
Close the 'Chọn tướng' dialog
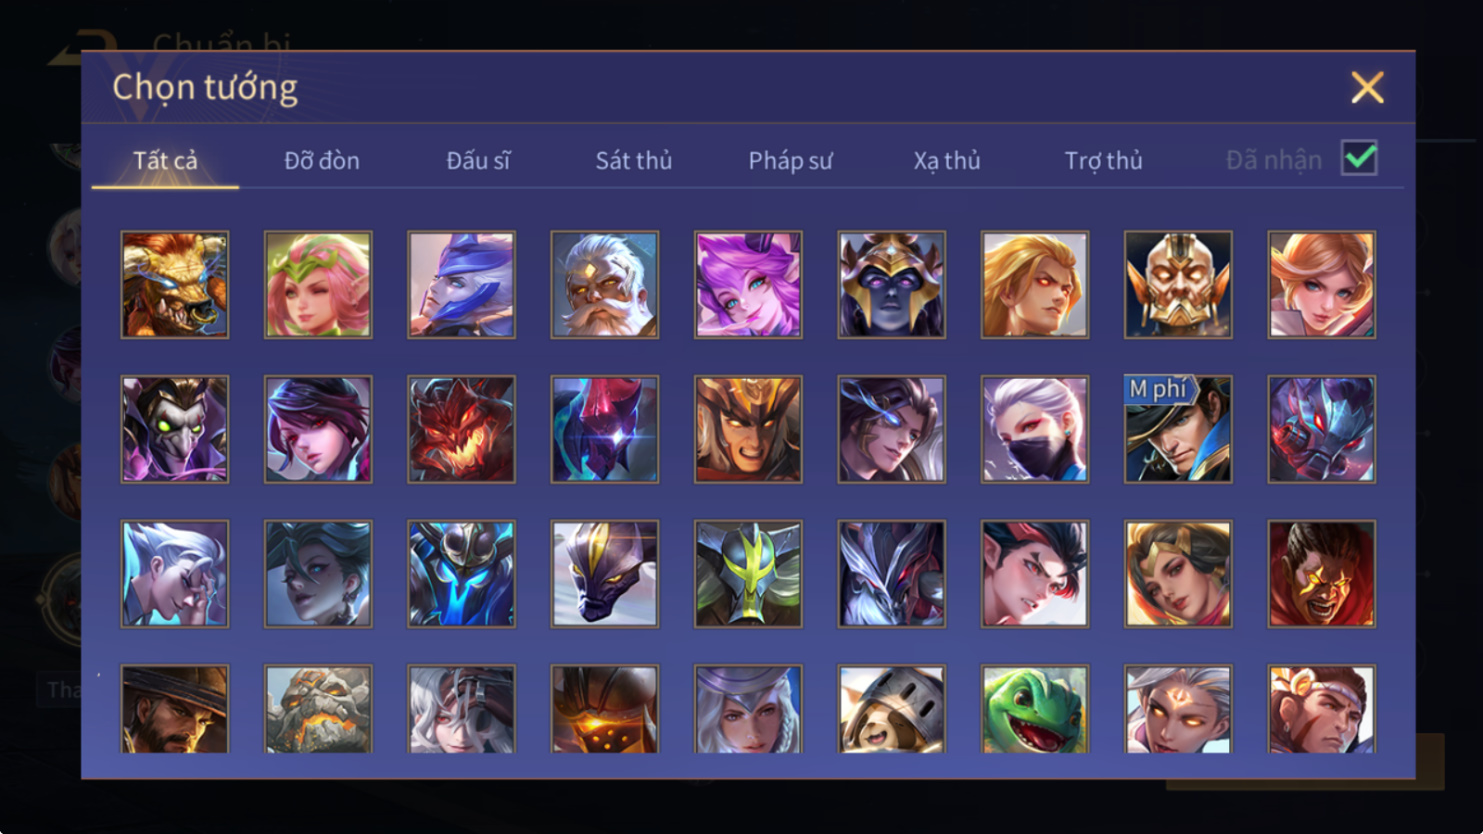(x=1367, y=87)
